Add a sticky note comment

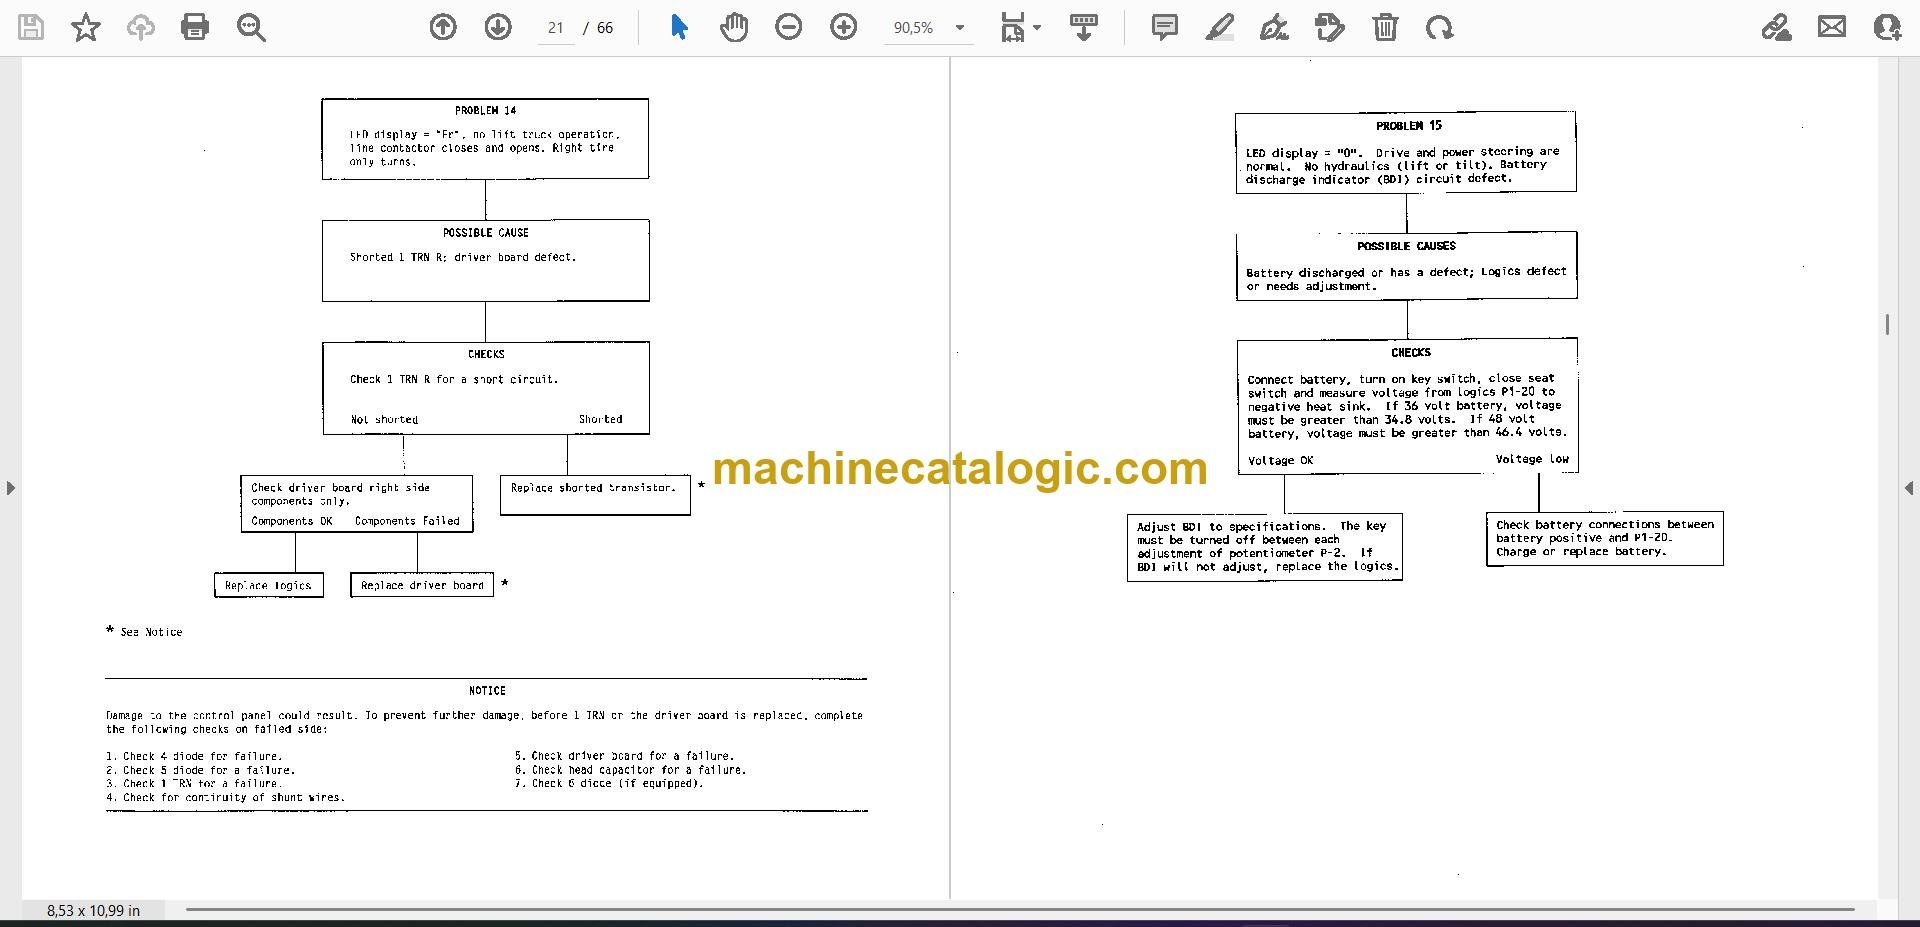tap(1164, 27)
